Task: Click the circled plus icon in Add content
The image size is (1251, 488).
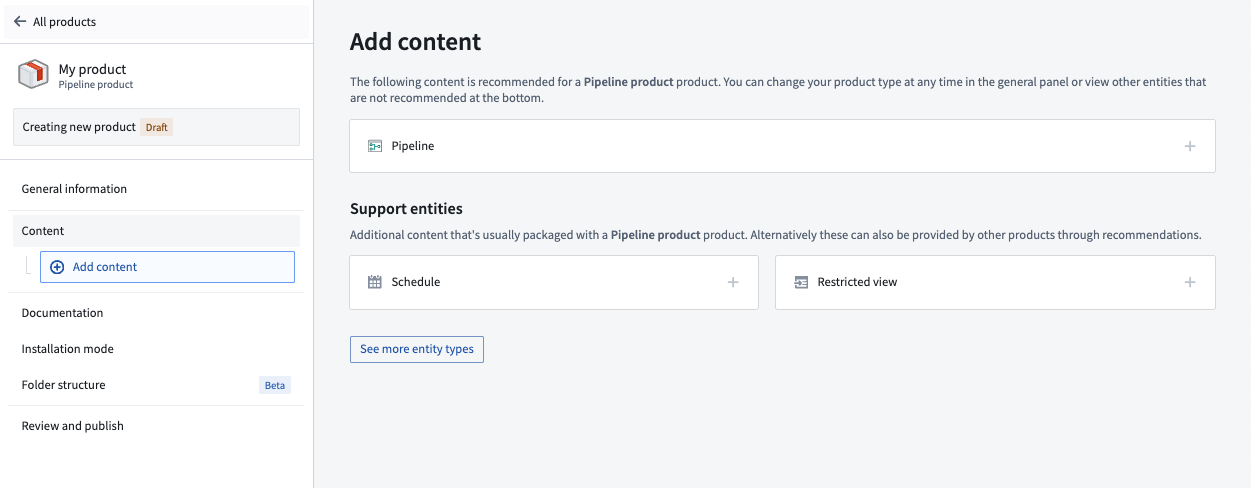Action: coord(57,267)
